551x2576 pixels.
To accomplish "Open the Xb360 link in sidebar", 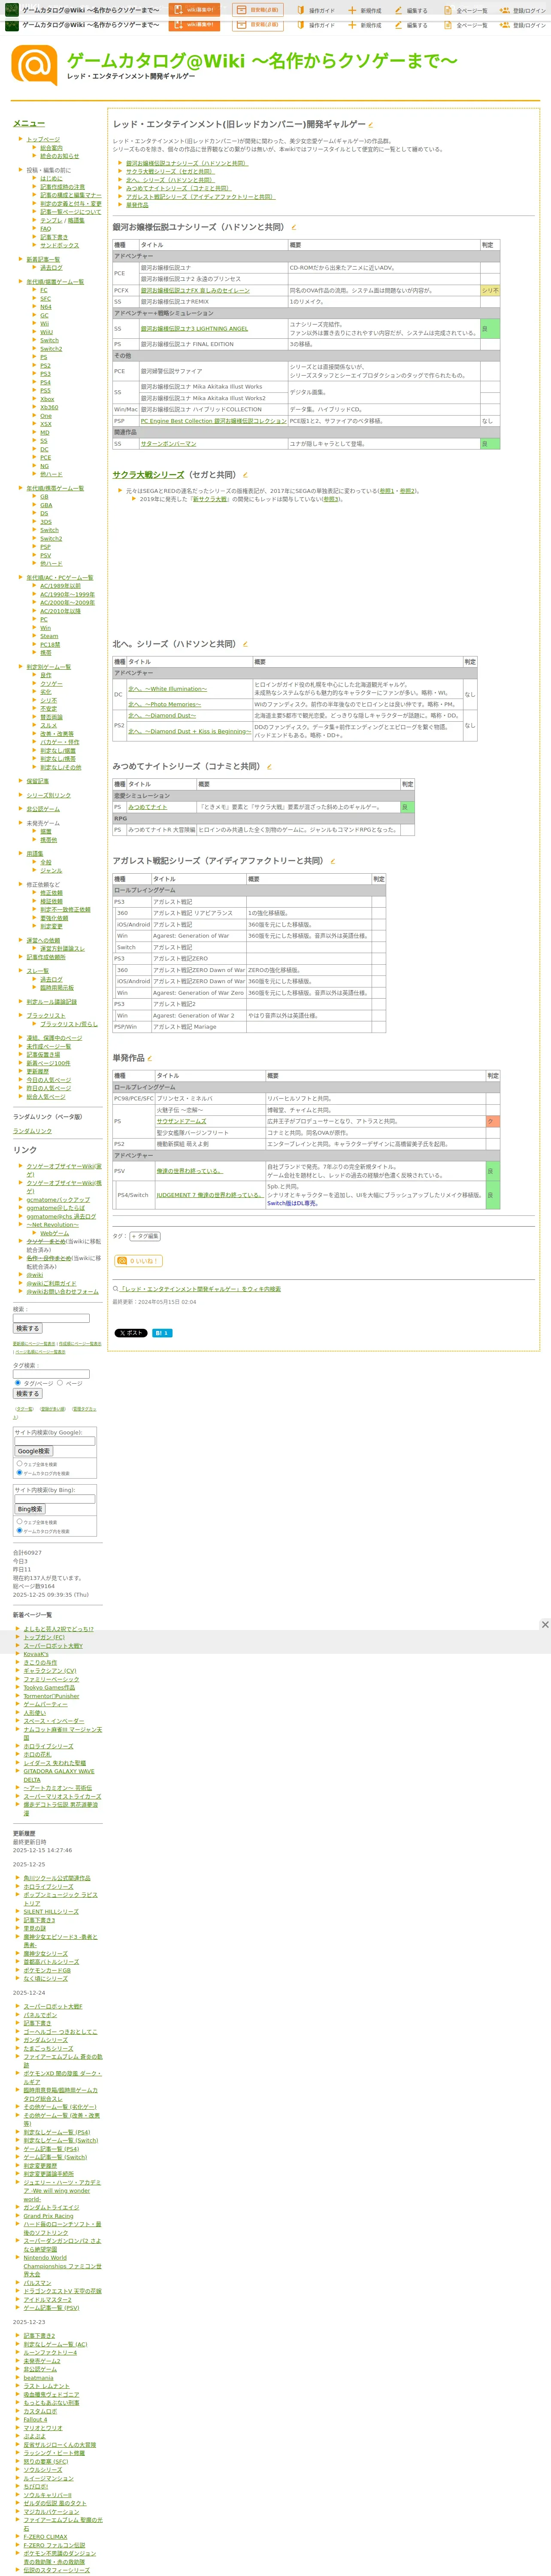I will click(x=49, y=408).
